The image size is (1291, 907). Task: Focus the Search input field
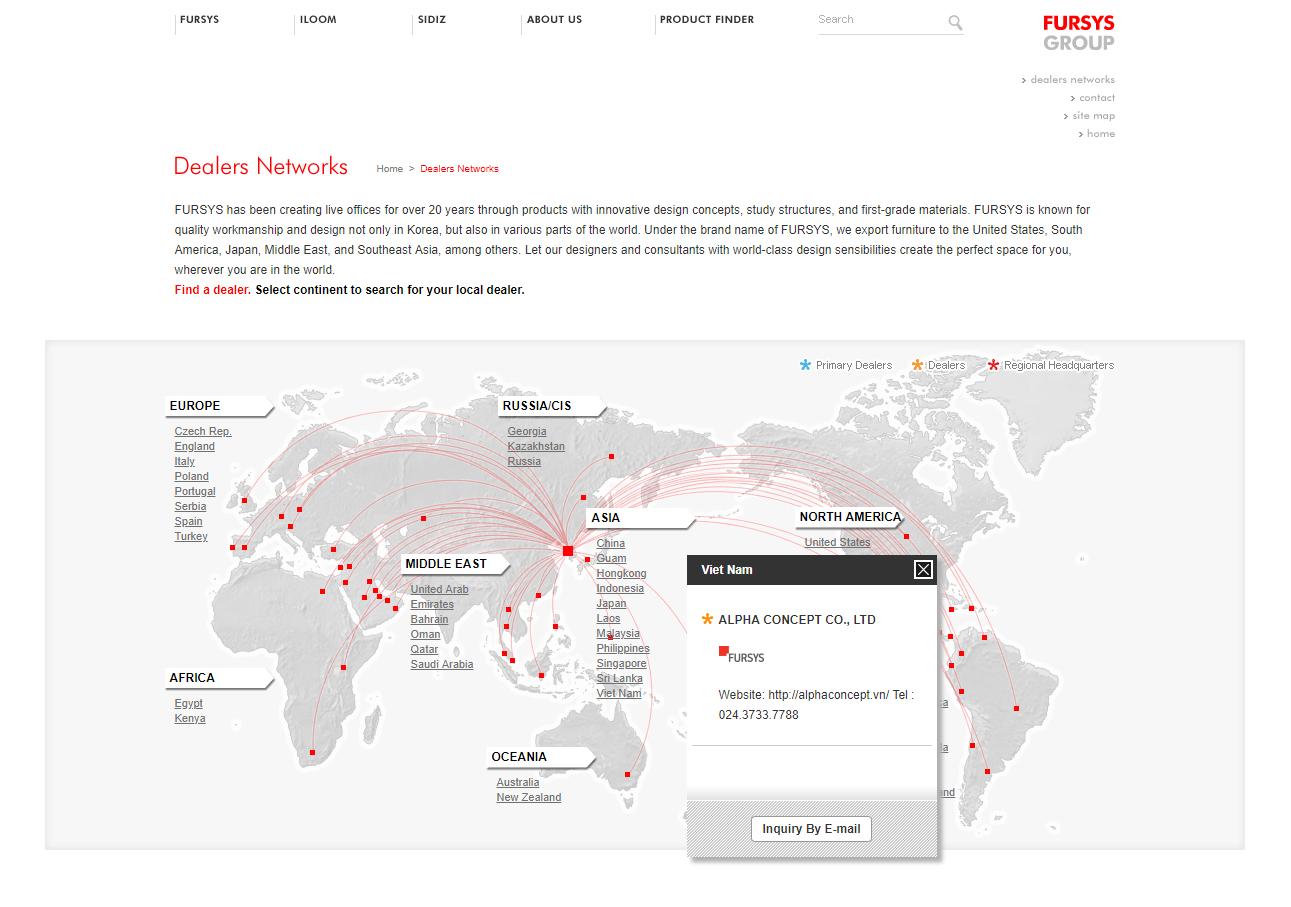(x=880, y=20)
